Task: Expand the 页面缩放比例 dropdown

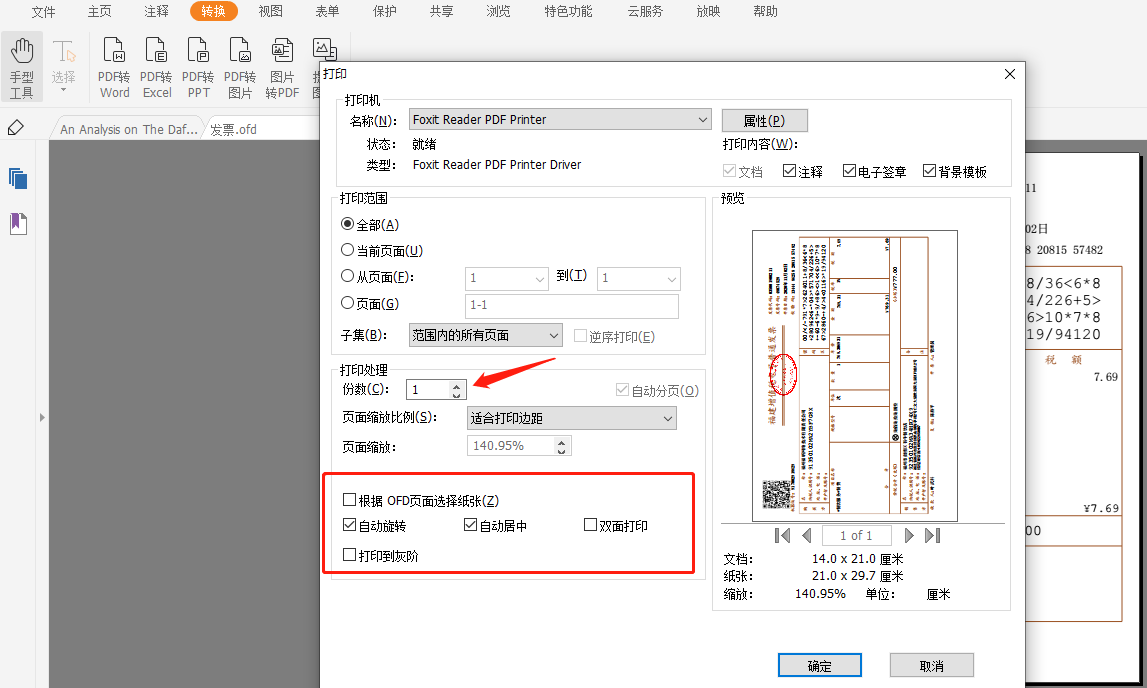Action: [572, 418]
